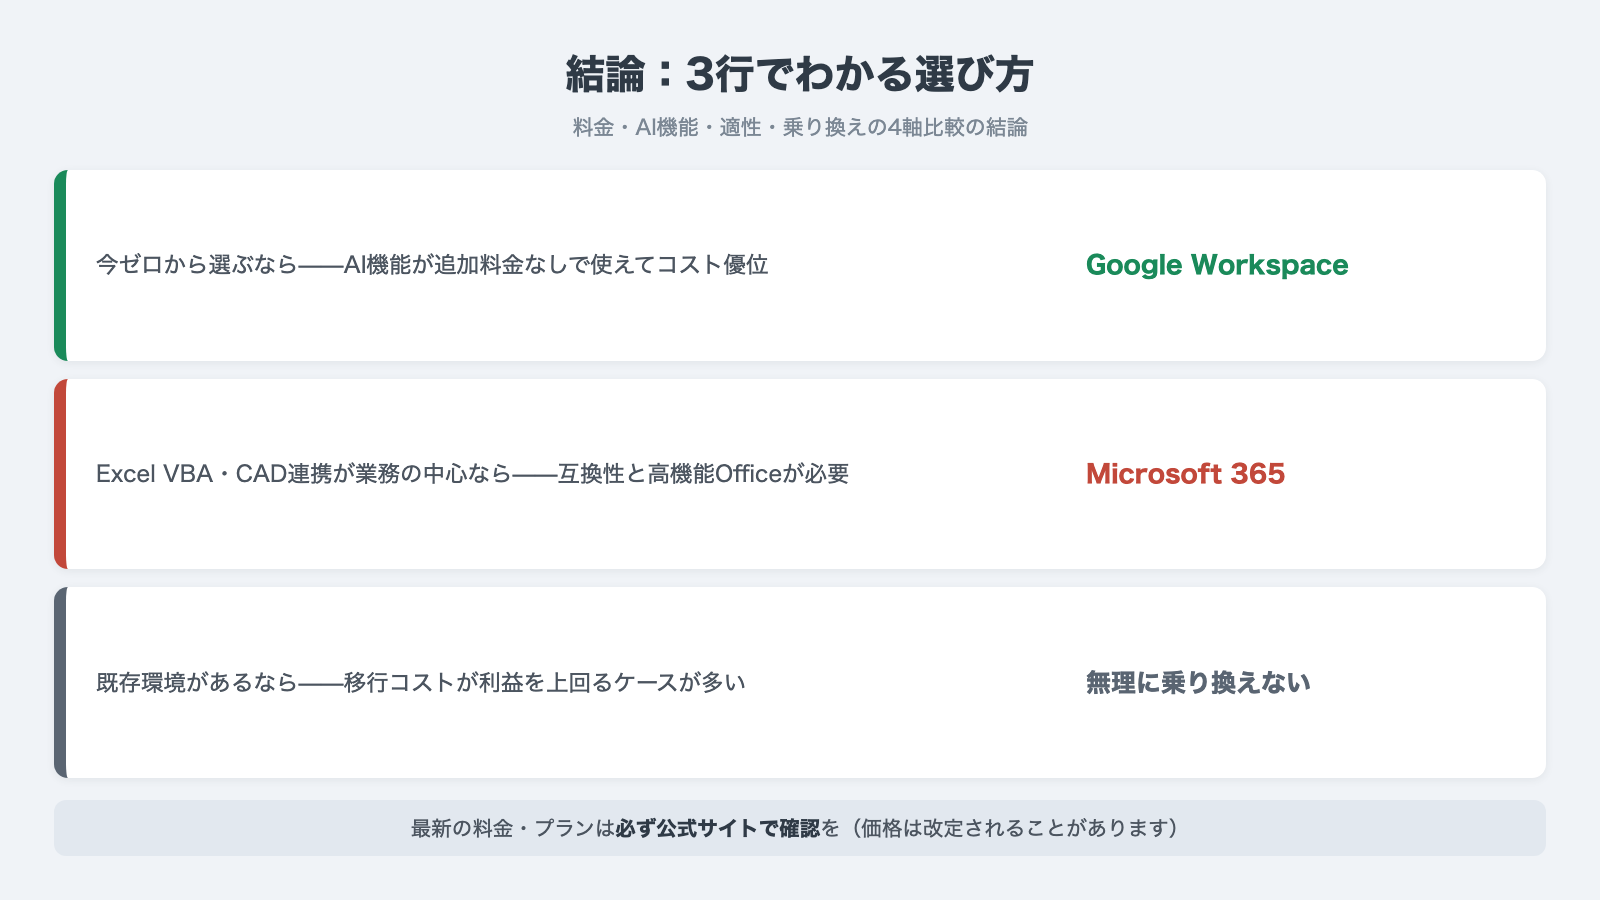Select the text 今ゼロから選ぶなら――AI機能が追加料金なしで使えてコスト優位
This screenshot has width=1600, height=900.
pyautogui.click(x=432, y=265)
